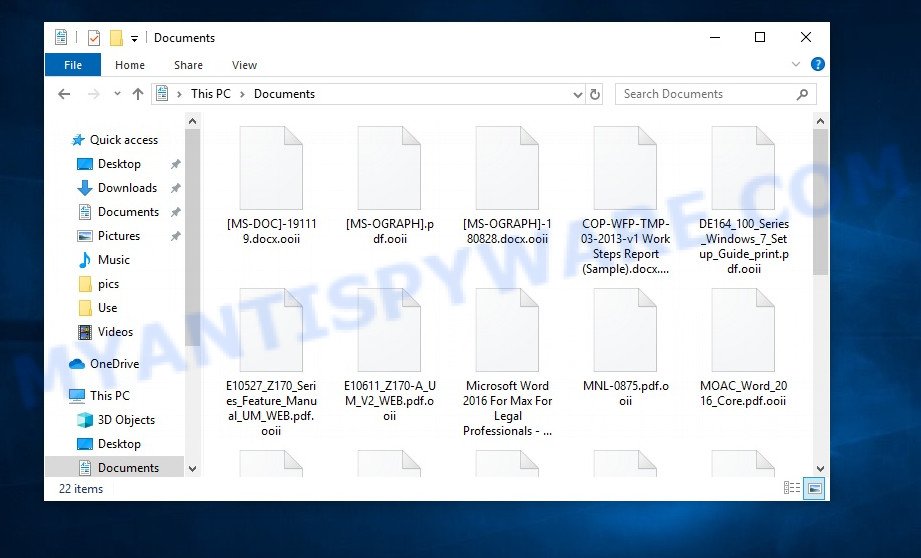This screenshot has width=921, height=558.
Task: Select file MOAC_Word_2016_Core.pdf.ooii
Action: [x=744, y=348]
